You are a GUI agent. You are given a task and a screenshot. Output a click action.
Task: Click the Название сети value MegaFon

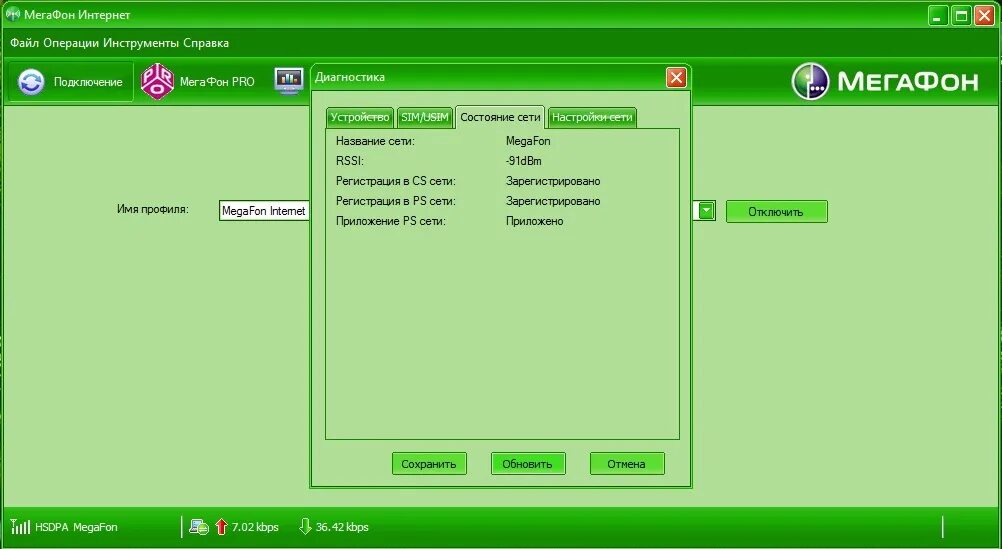click(x=528, y=141)
